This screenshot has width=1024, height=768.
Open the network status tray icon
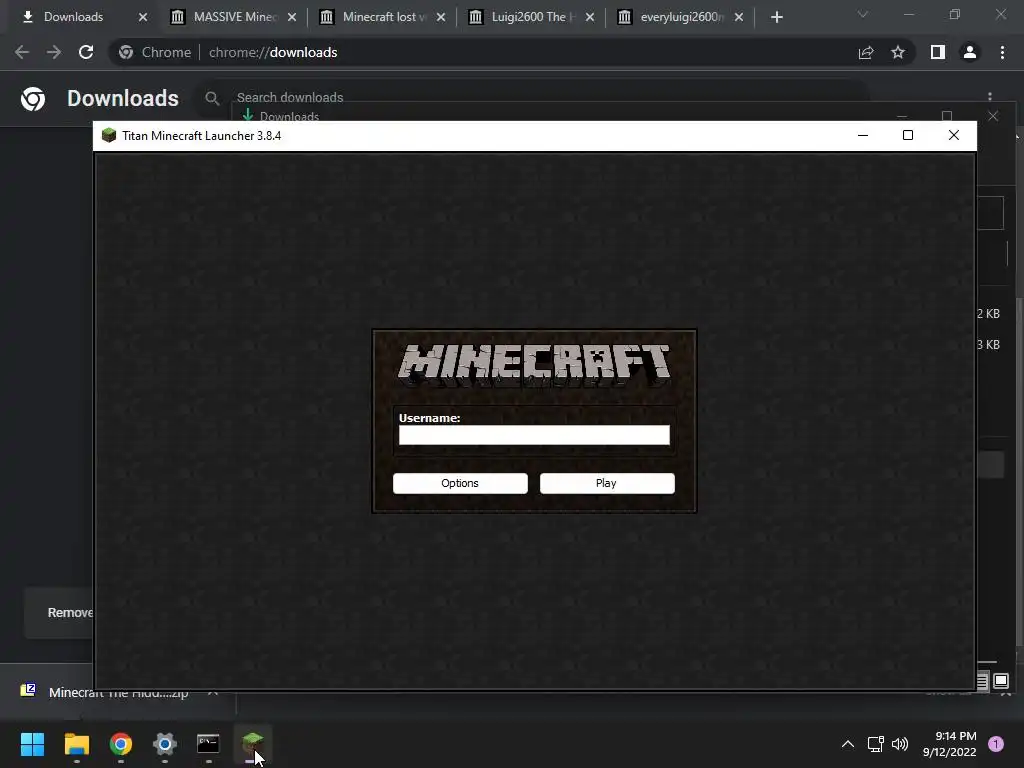click(875, 744)
